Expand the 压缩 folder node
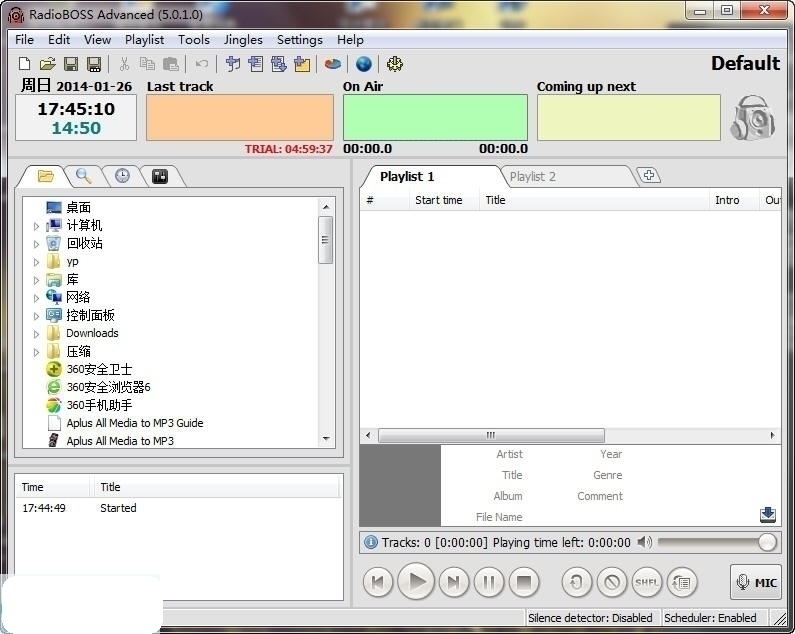Viewport: 795px width, 634px height. (37, 352)
